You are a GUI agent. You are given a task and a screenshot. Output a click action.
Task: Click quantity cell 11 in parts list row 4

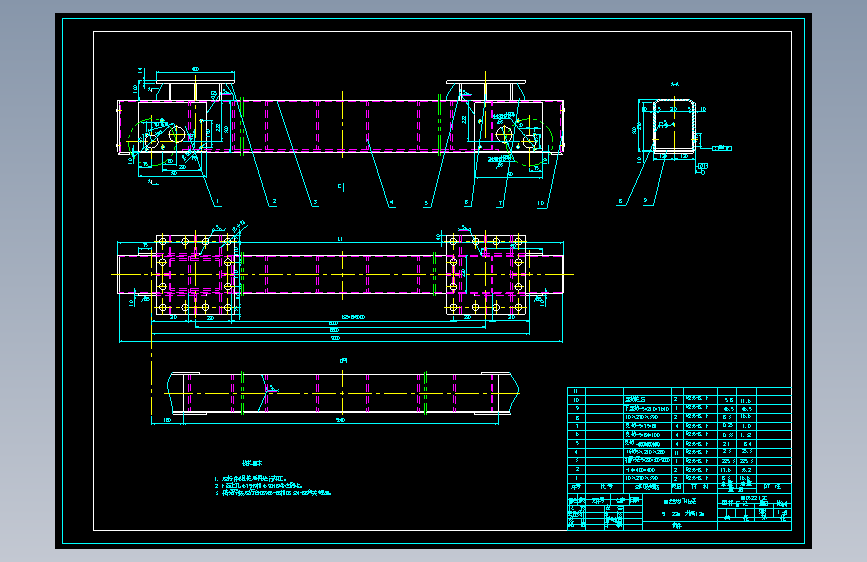(x=676, y=452)
